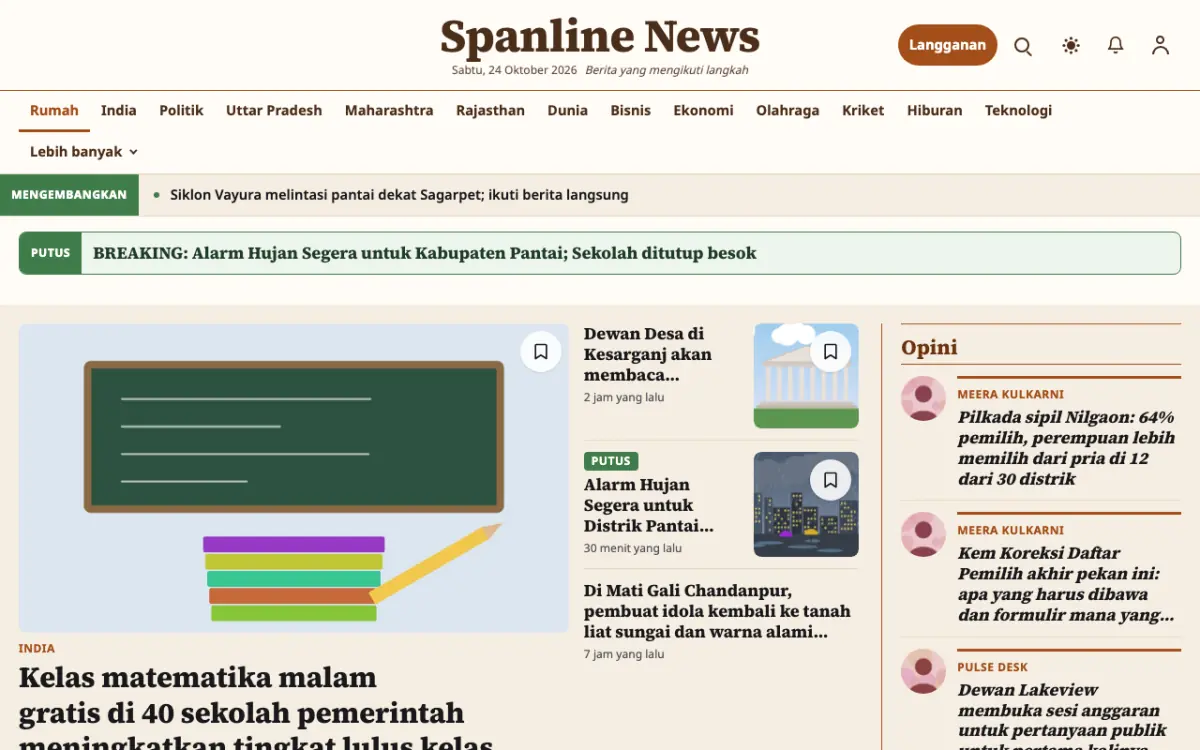This screenshot has width=1200, height=750.
Task: Click the '7 jam yang lalu' timestamp
Action: click(624, 654)
